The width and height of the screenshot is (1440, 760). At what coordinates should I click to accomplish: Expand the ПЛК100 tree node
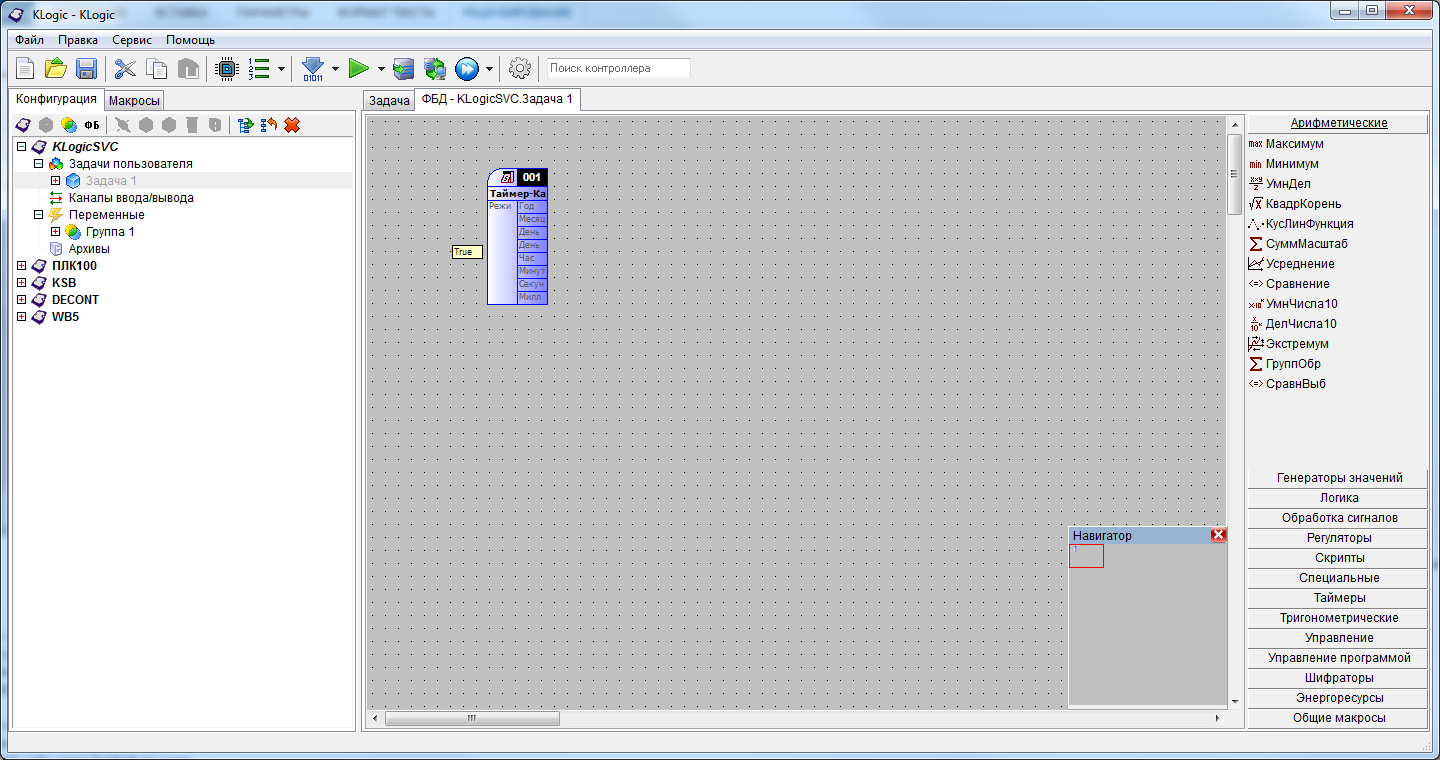pyautogui.click(x=22, y=266)
